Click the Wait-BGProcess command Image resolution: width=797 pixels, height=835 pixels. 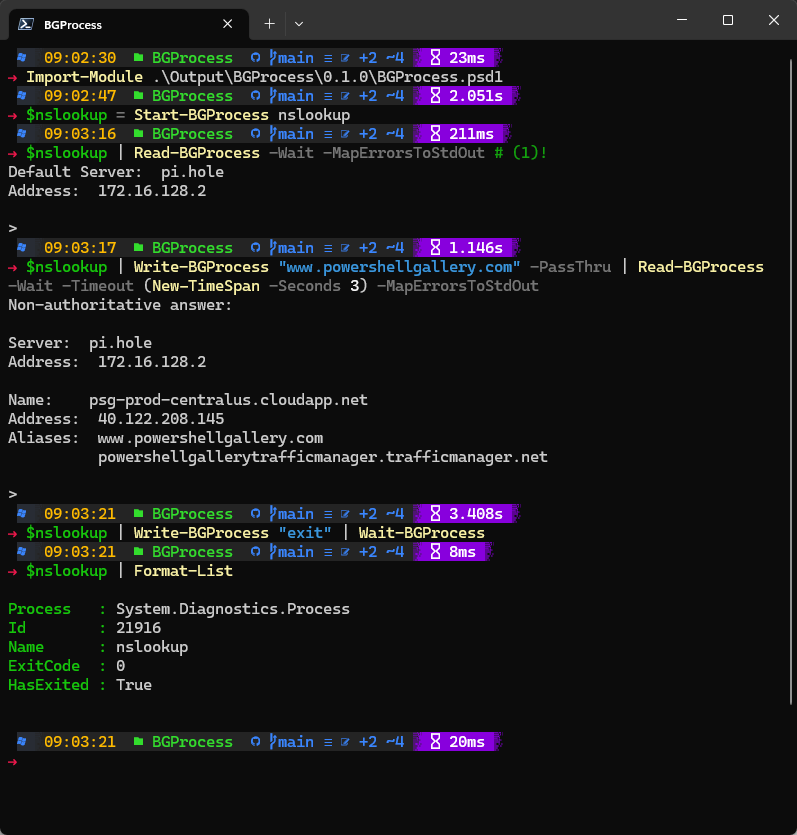coord(422,533)
